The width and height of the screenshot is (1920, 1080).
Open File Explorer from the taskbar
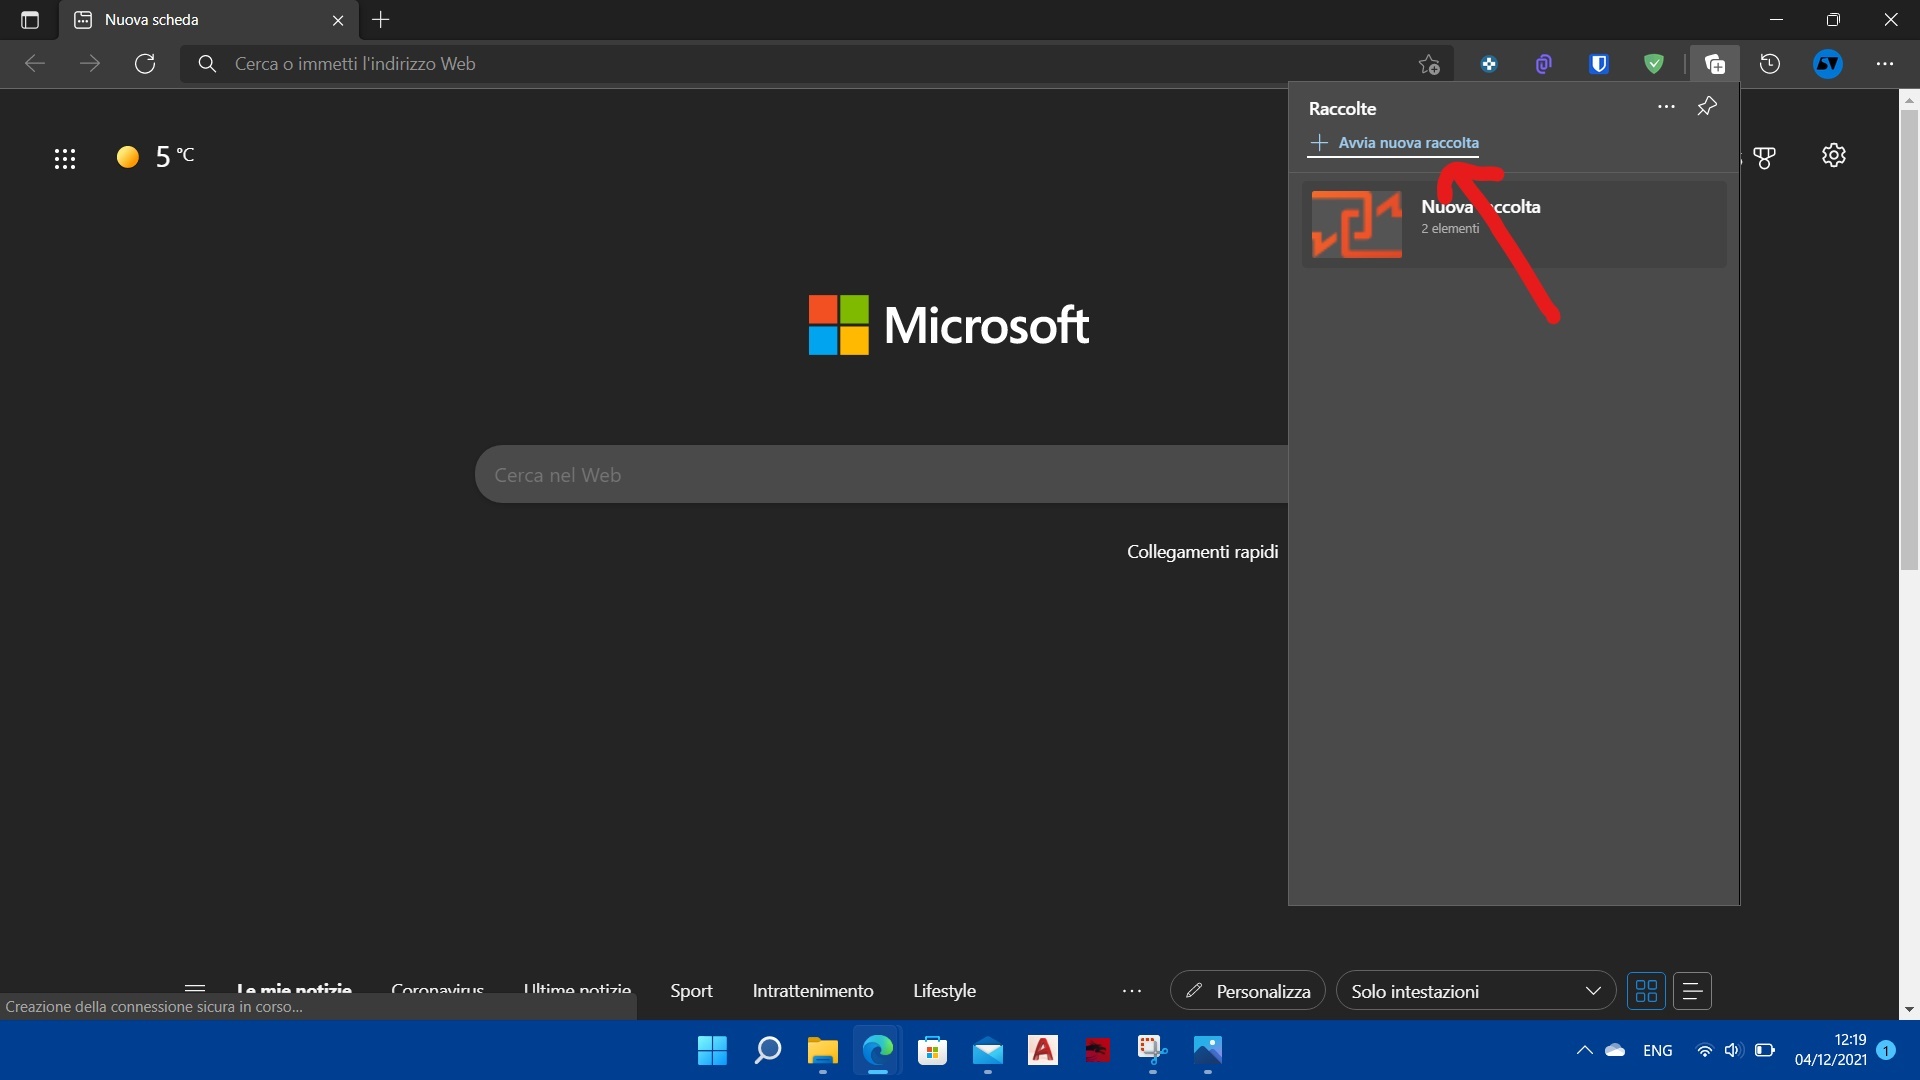click(x=822, y=1051)
